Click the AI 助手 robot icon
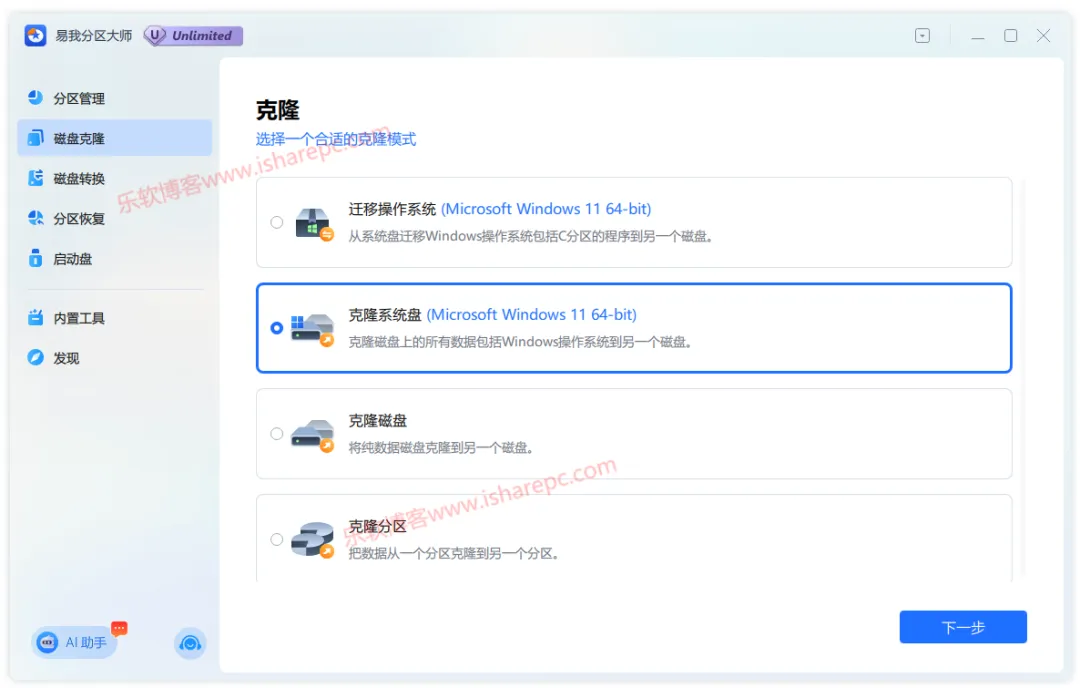Viewport: 1080px width, 688px height. 48,642
